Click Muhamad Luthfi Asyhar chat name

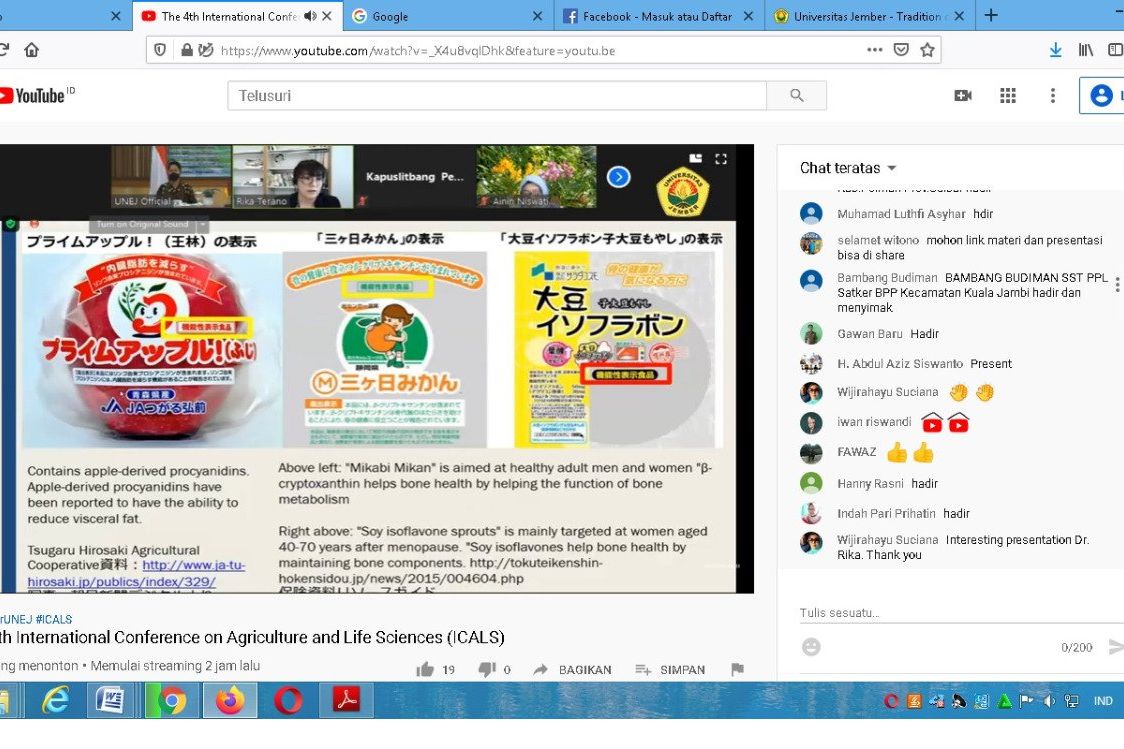pyautogui.click(x=901, y=214)
